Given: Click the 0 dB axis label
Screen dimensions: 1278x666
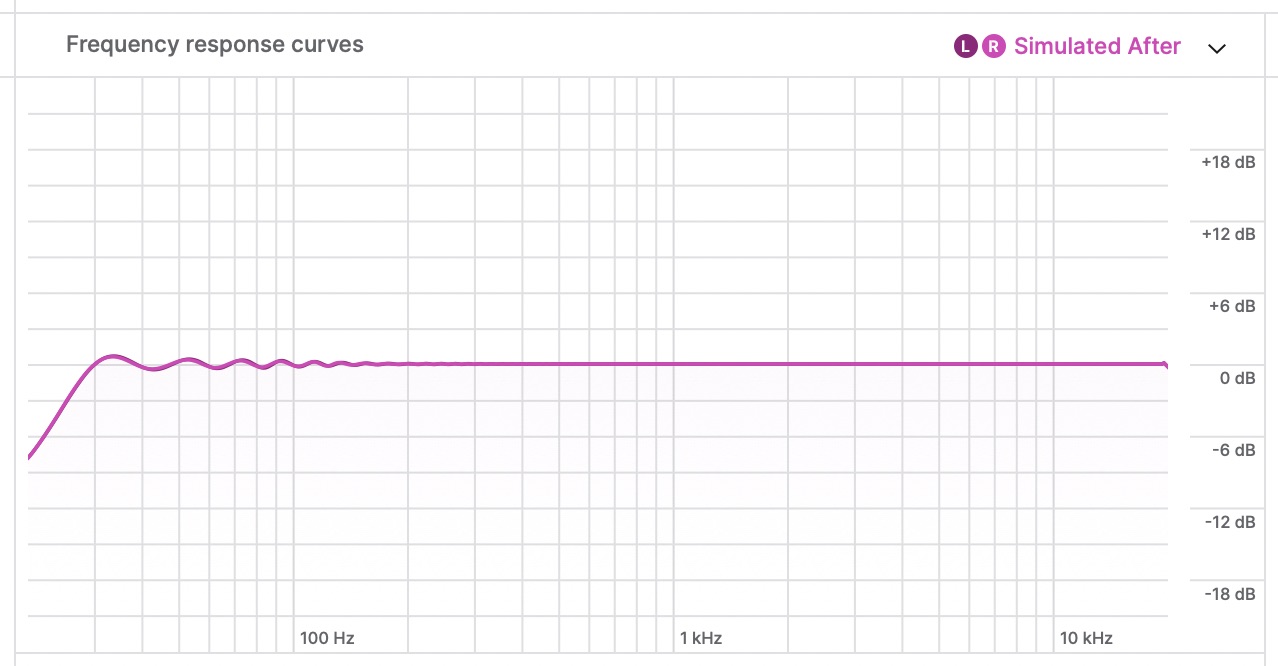Looking at the screenshot, I should [x=1236, y=378].
